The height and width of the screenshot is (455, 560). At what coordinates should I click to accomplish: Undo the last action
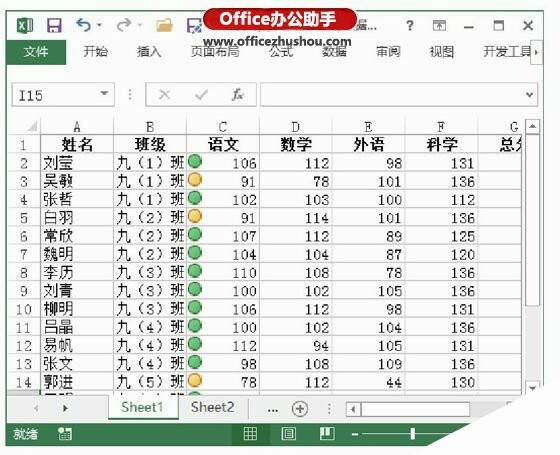(84, 25)
